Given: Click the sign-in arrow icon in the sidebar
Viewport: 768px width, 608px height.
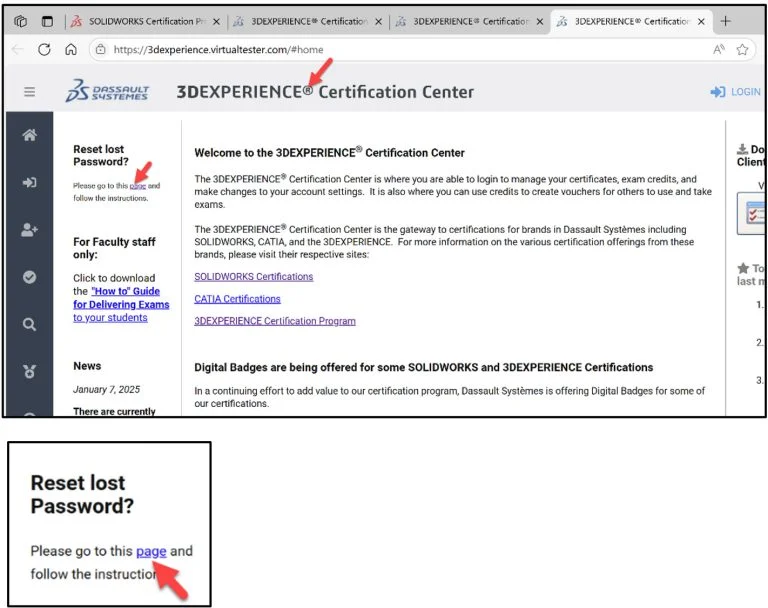Looking at the screenshot, I should point(29,182).
